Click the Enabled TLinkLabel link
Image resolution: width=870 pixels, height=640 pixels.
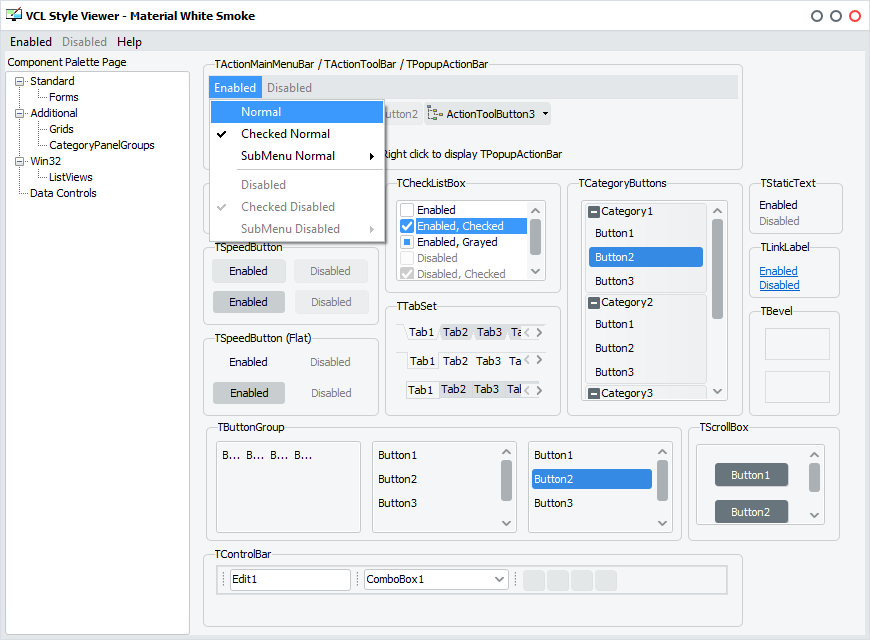point(778,271)
